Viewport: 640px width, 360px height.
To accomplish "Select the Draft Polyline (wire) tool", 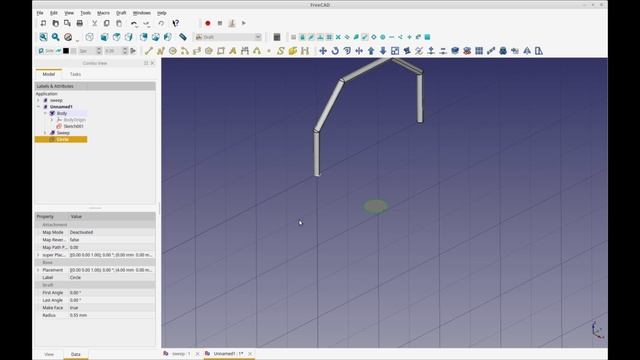I will coord(160,51).
